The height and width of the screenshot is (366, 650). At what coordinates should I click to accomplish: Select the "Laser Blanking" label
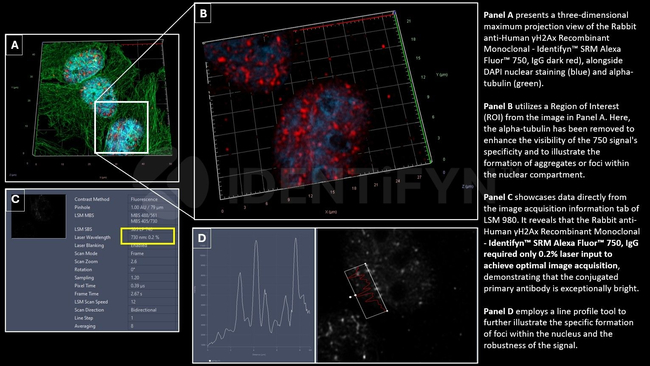89,245
